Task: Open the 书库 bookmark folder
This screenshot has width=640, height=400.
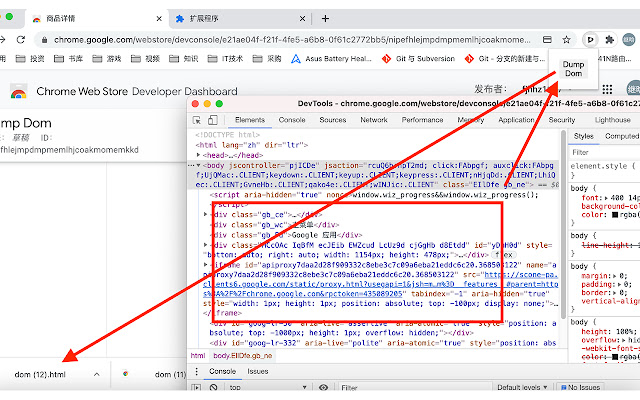Action: 69,59
